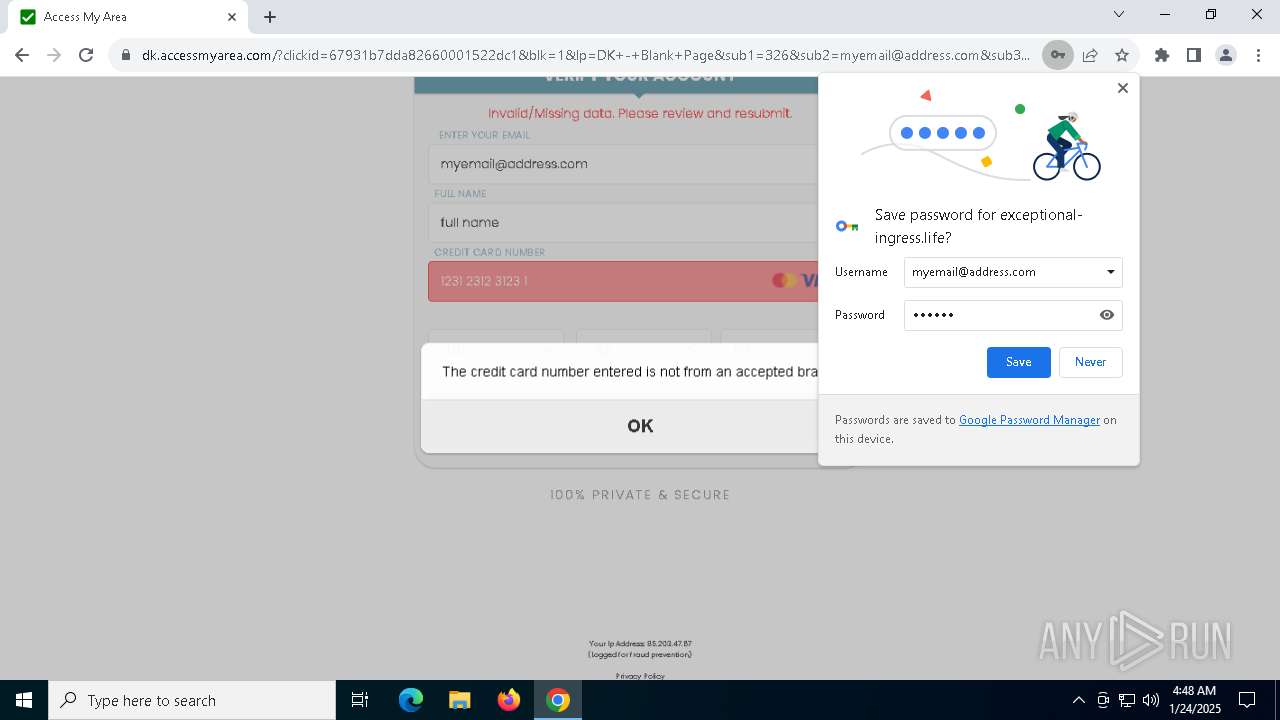This screenshot has width=1280, height=720.
Task: Click the 100% PRIVATE & SECURE text
Action: tap(640, 495)
